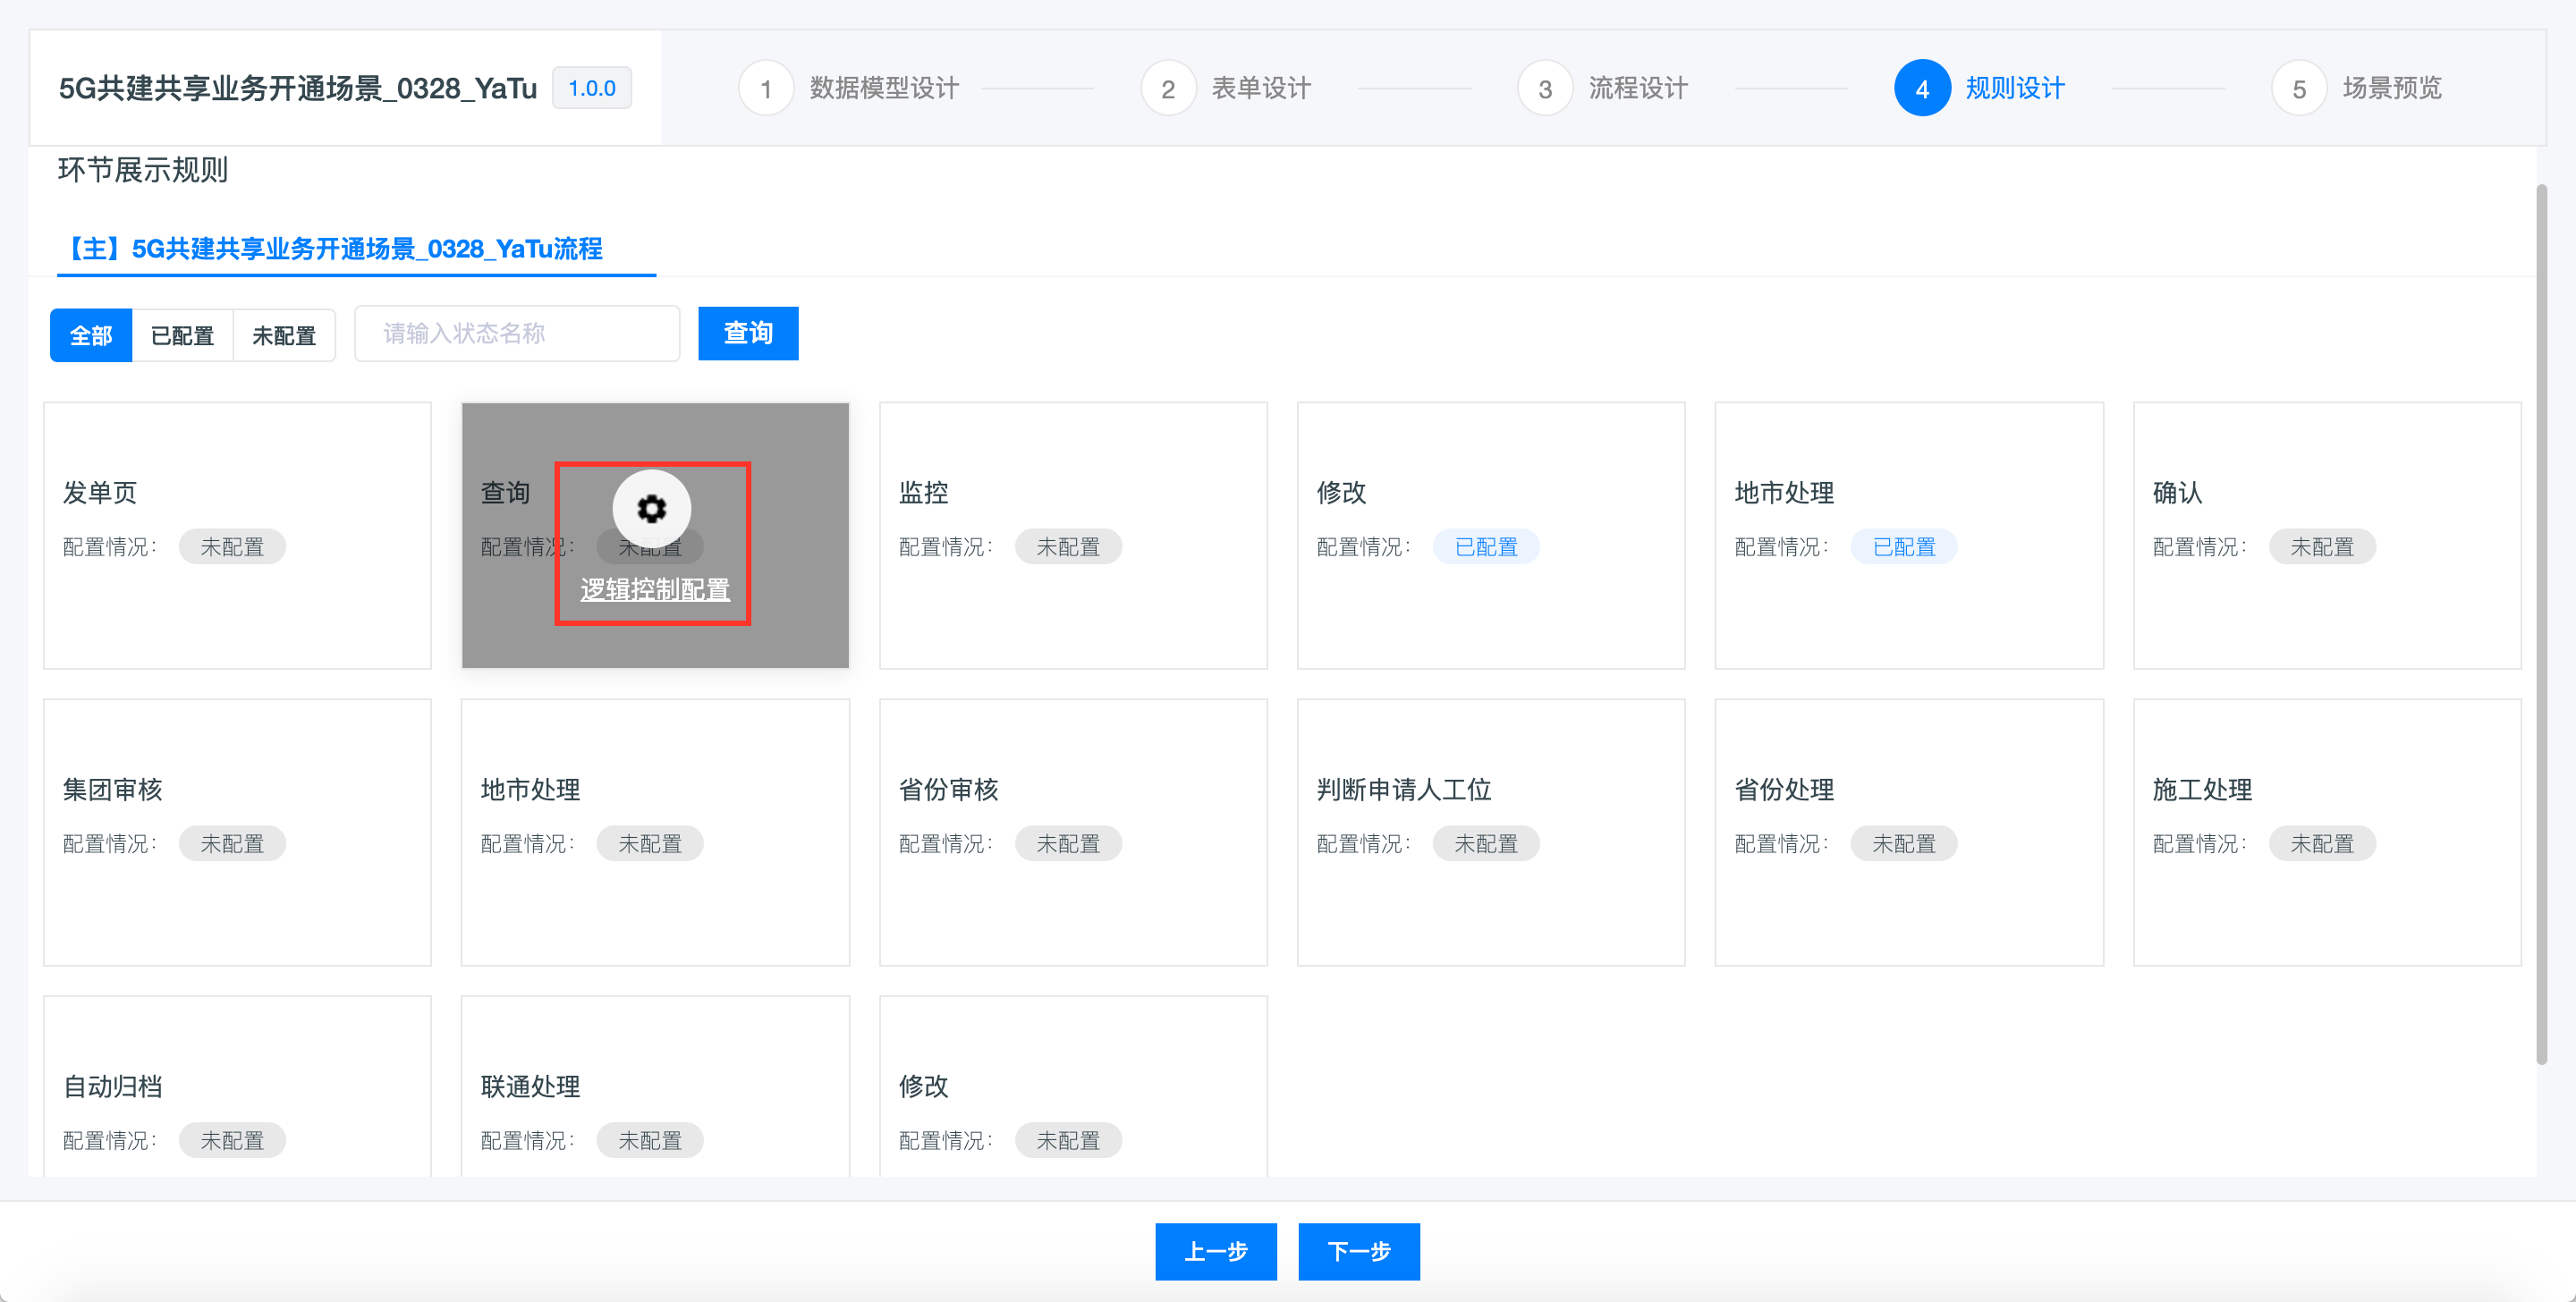Click the 环节展示规则 heading

click(x=143, y=170)
